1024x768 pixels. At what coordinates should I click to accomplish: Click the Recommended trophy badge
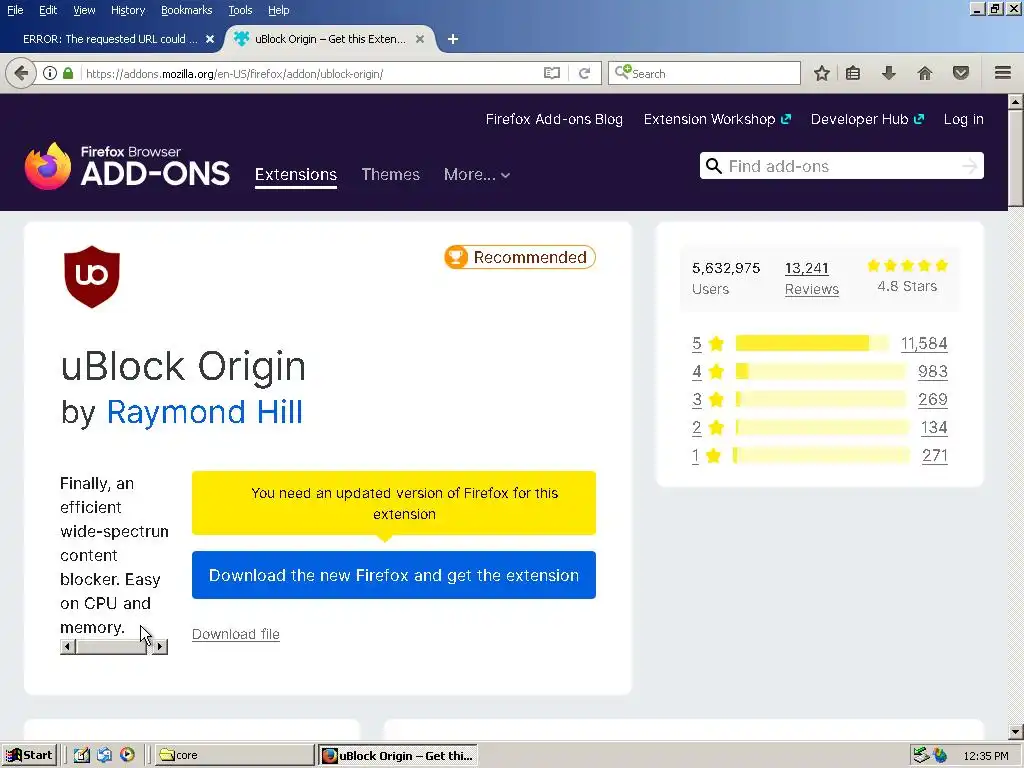pyautogui.click(x=520, y=257)
